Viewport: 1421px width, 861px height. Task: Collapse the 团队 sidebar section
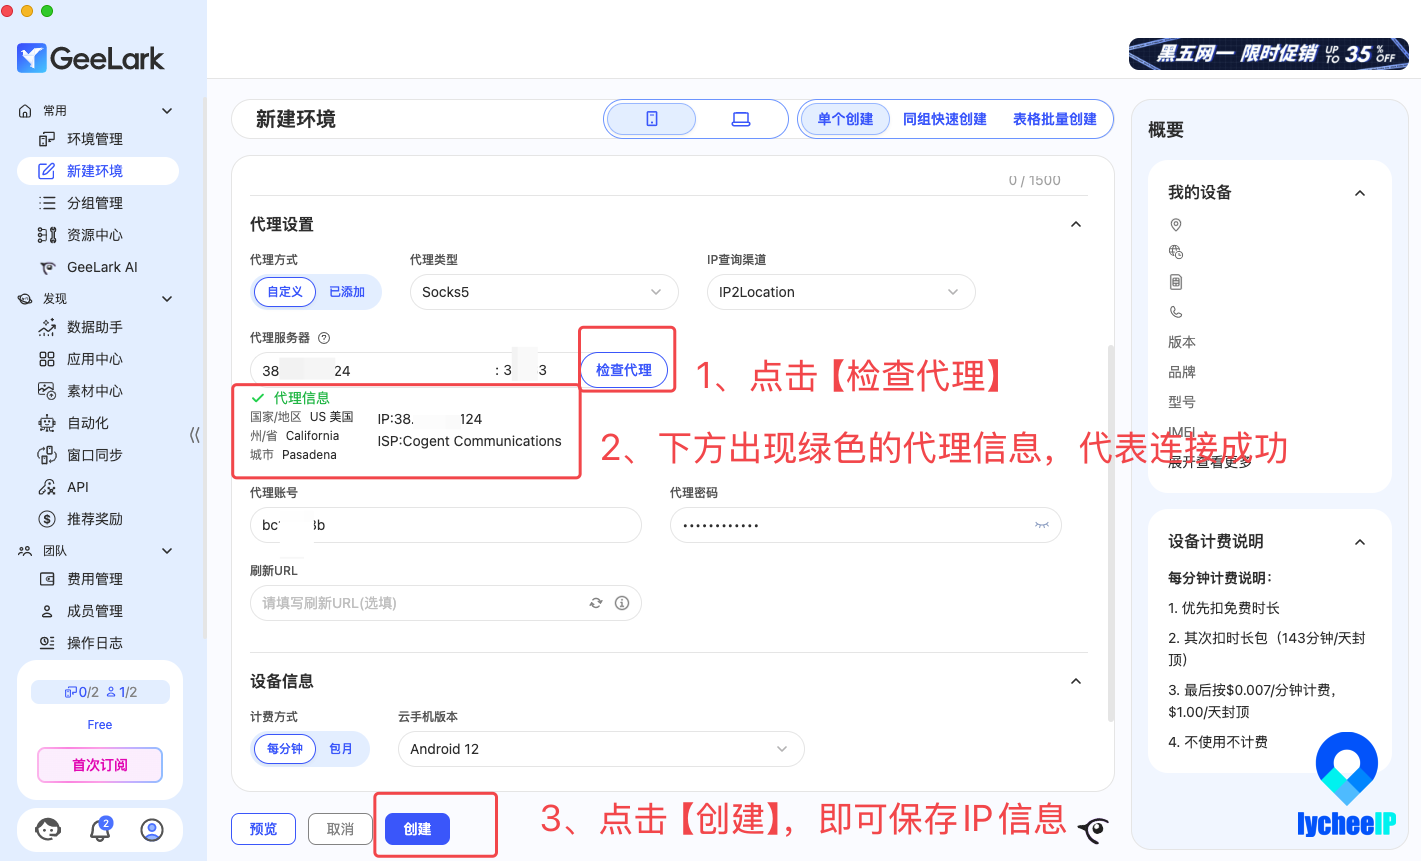coord(167,551)
